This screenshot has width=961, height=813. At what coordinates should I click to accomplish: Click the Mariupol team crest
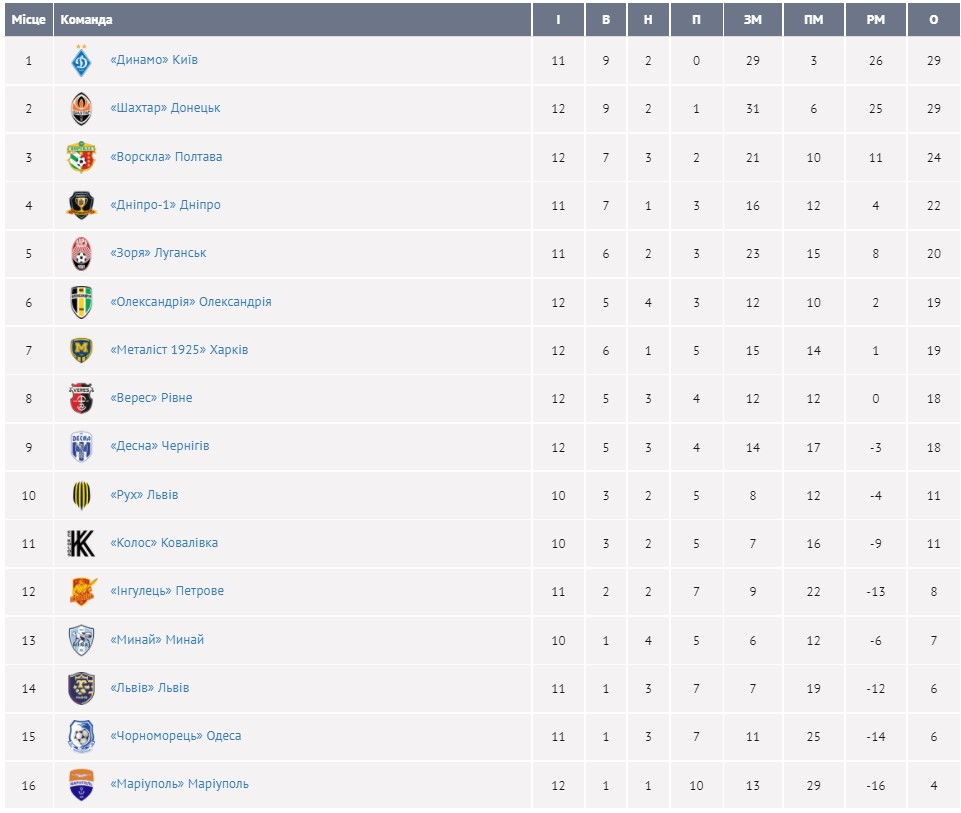click(81, 784)
